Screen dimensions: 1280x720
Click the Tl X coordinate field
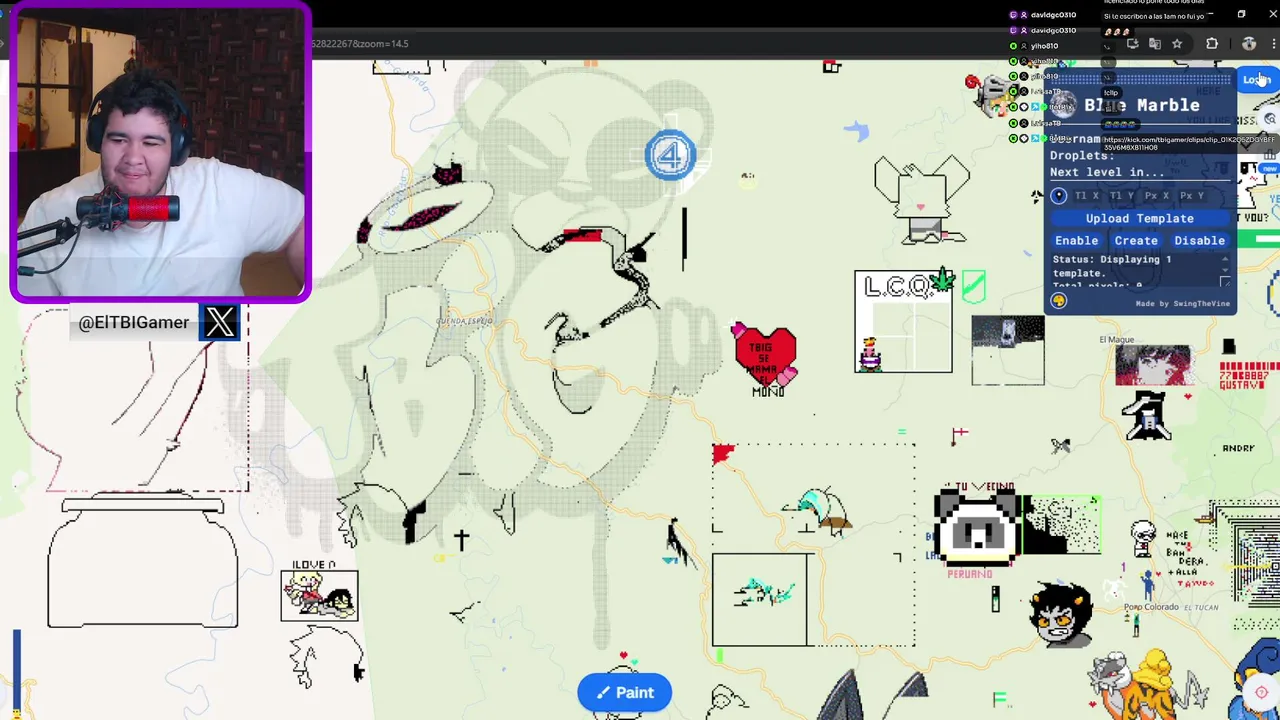coord(1087,196)
